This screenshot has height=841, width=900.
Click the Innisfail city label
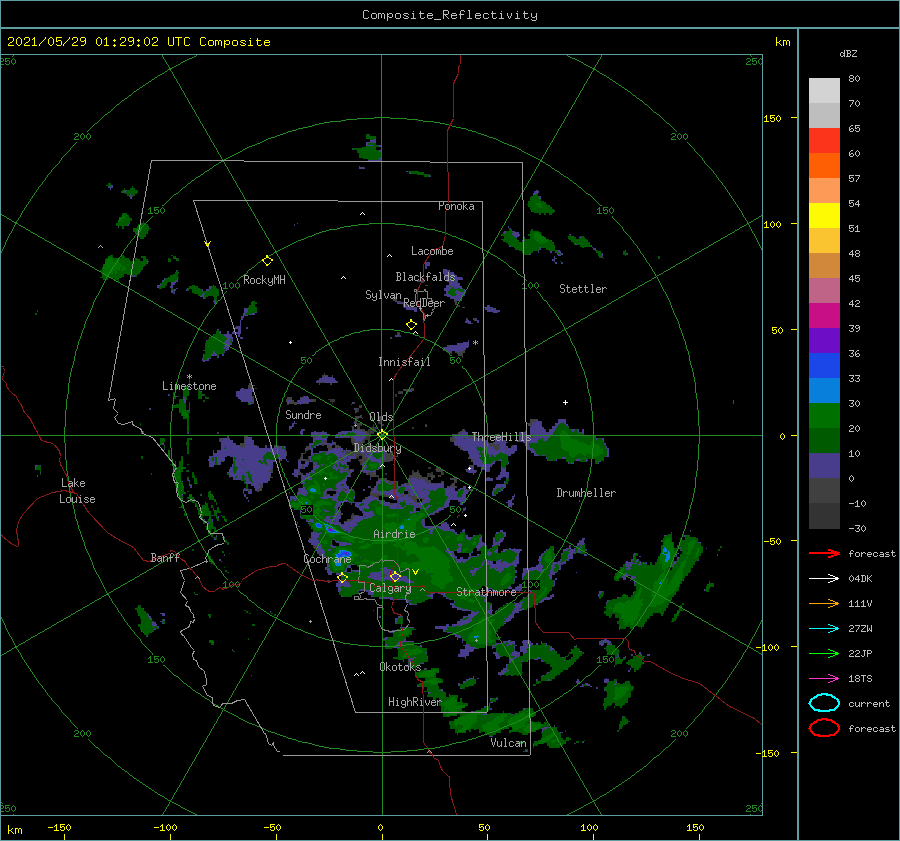coord(404,362)
